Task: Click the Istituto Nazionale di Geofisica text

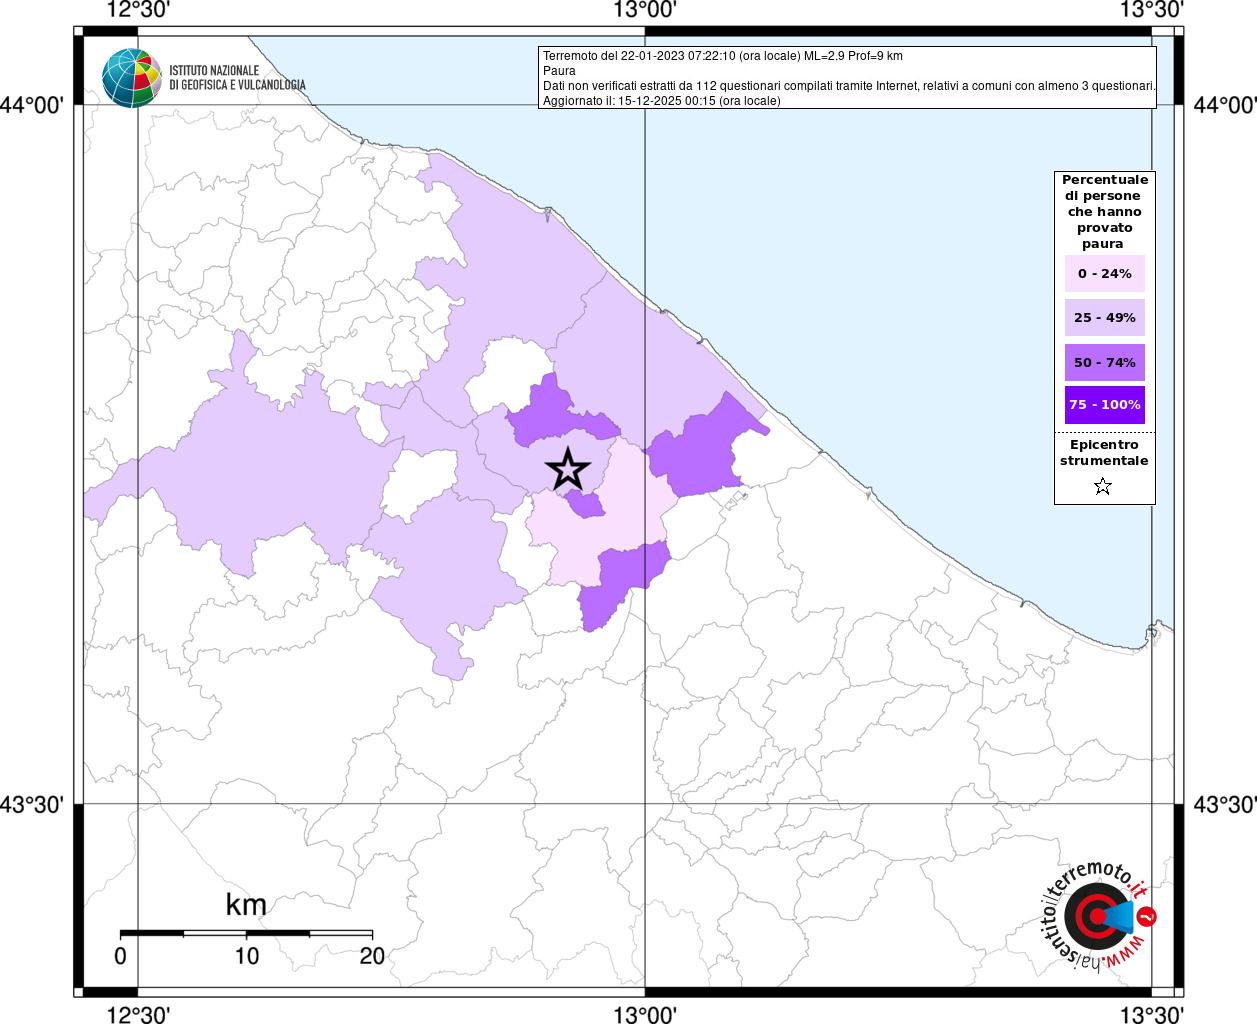Action: (237, 78)
